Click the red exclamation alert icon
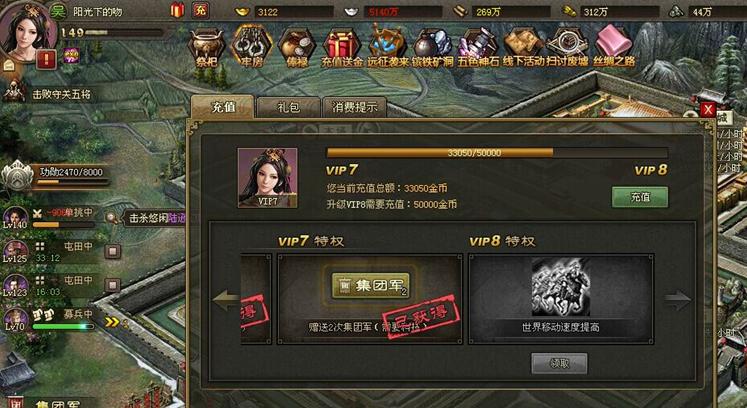747x408 pixels. click(x=47, y=60)
